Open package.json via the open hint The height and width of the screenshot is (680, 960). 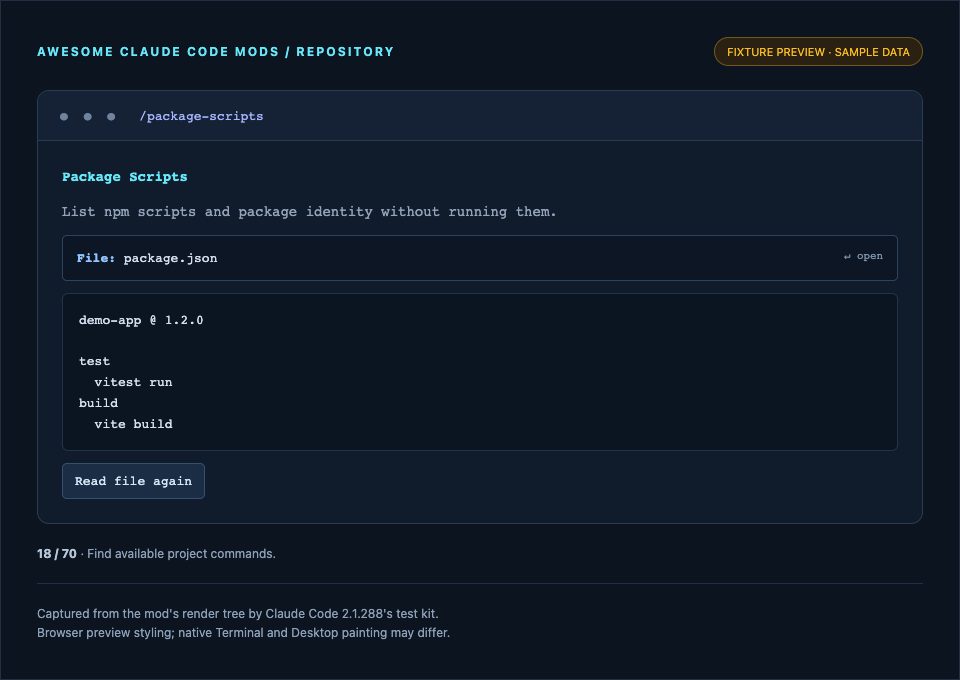[x=863, y=256]
